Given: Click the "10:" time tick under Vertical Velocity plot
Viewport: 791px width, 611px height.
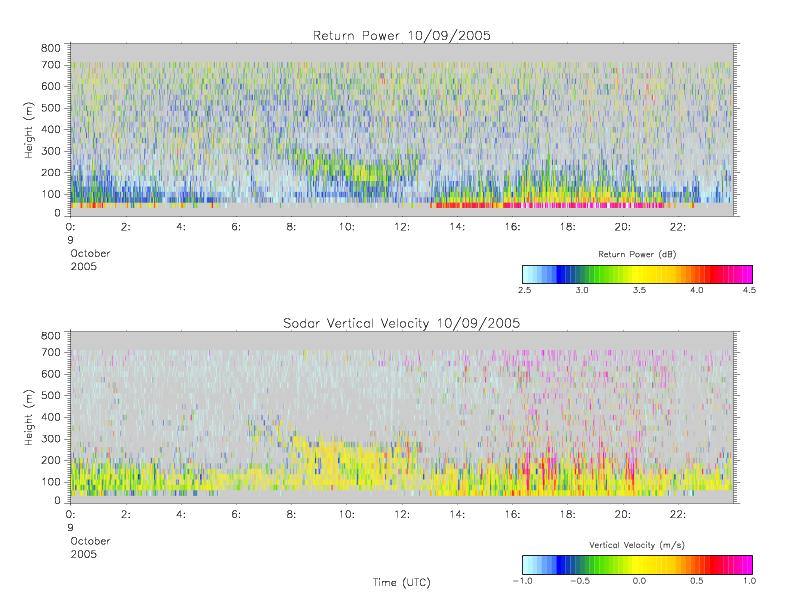Looking at the screenshot, I should coord(347,515).
